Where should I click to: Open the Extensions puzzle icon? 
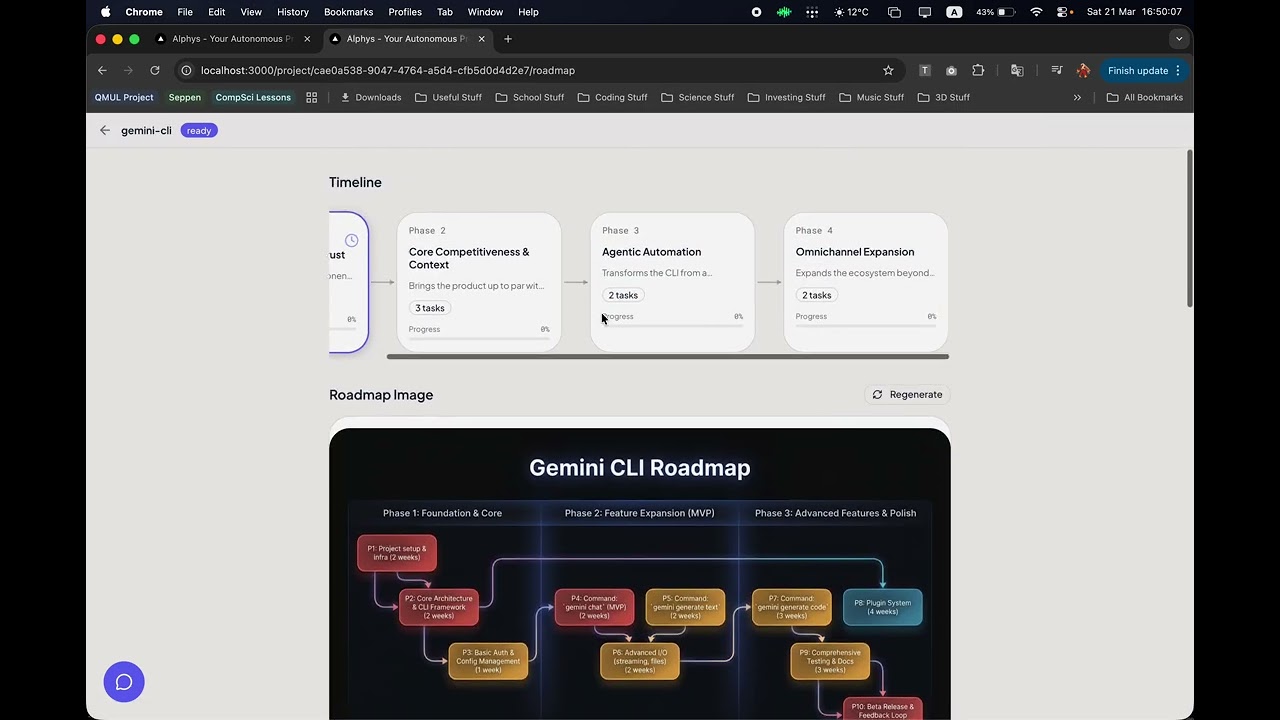click(978, 70)
